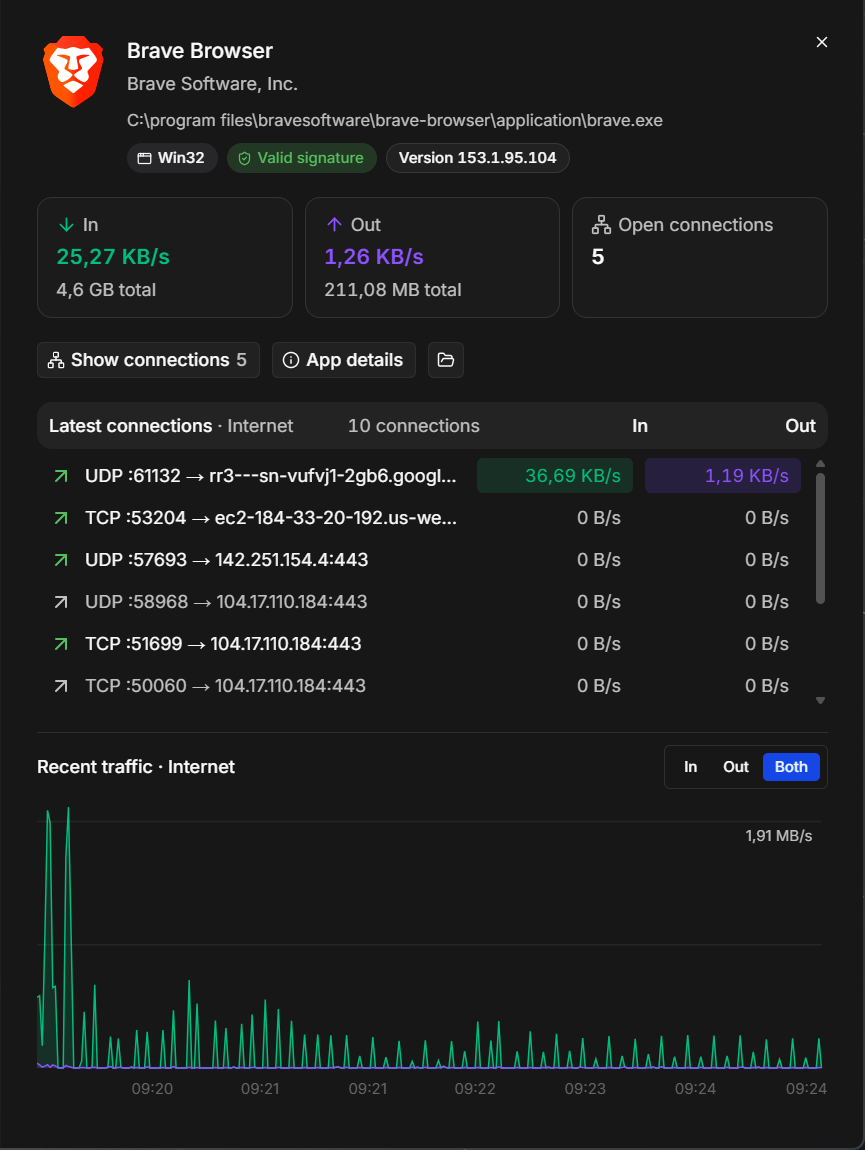This screenshot has width=865, height=1150.
Task: Show Both traffic directions on graph
Action: [791, 767]
